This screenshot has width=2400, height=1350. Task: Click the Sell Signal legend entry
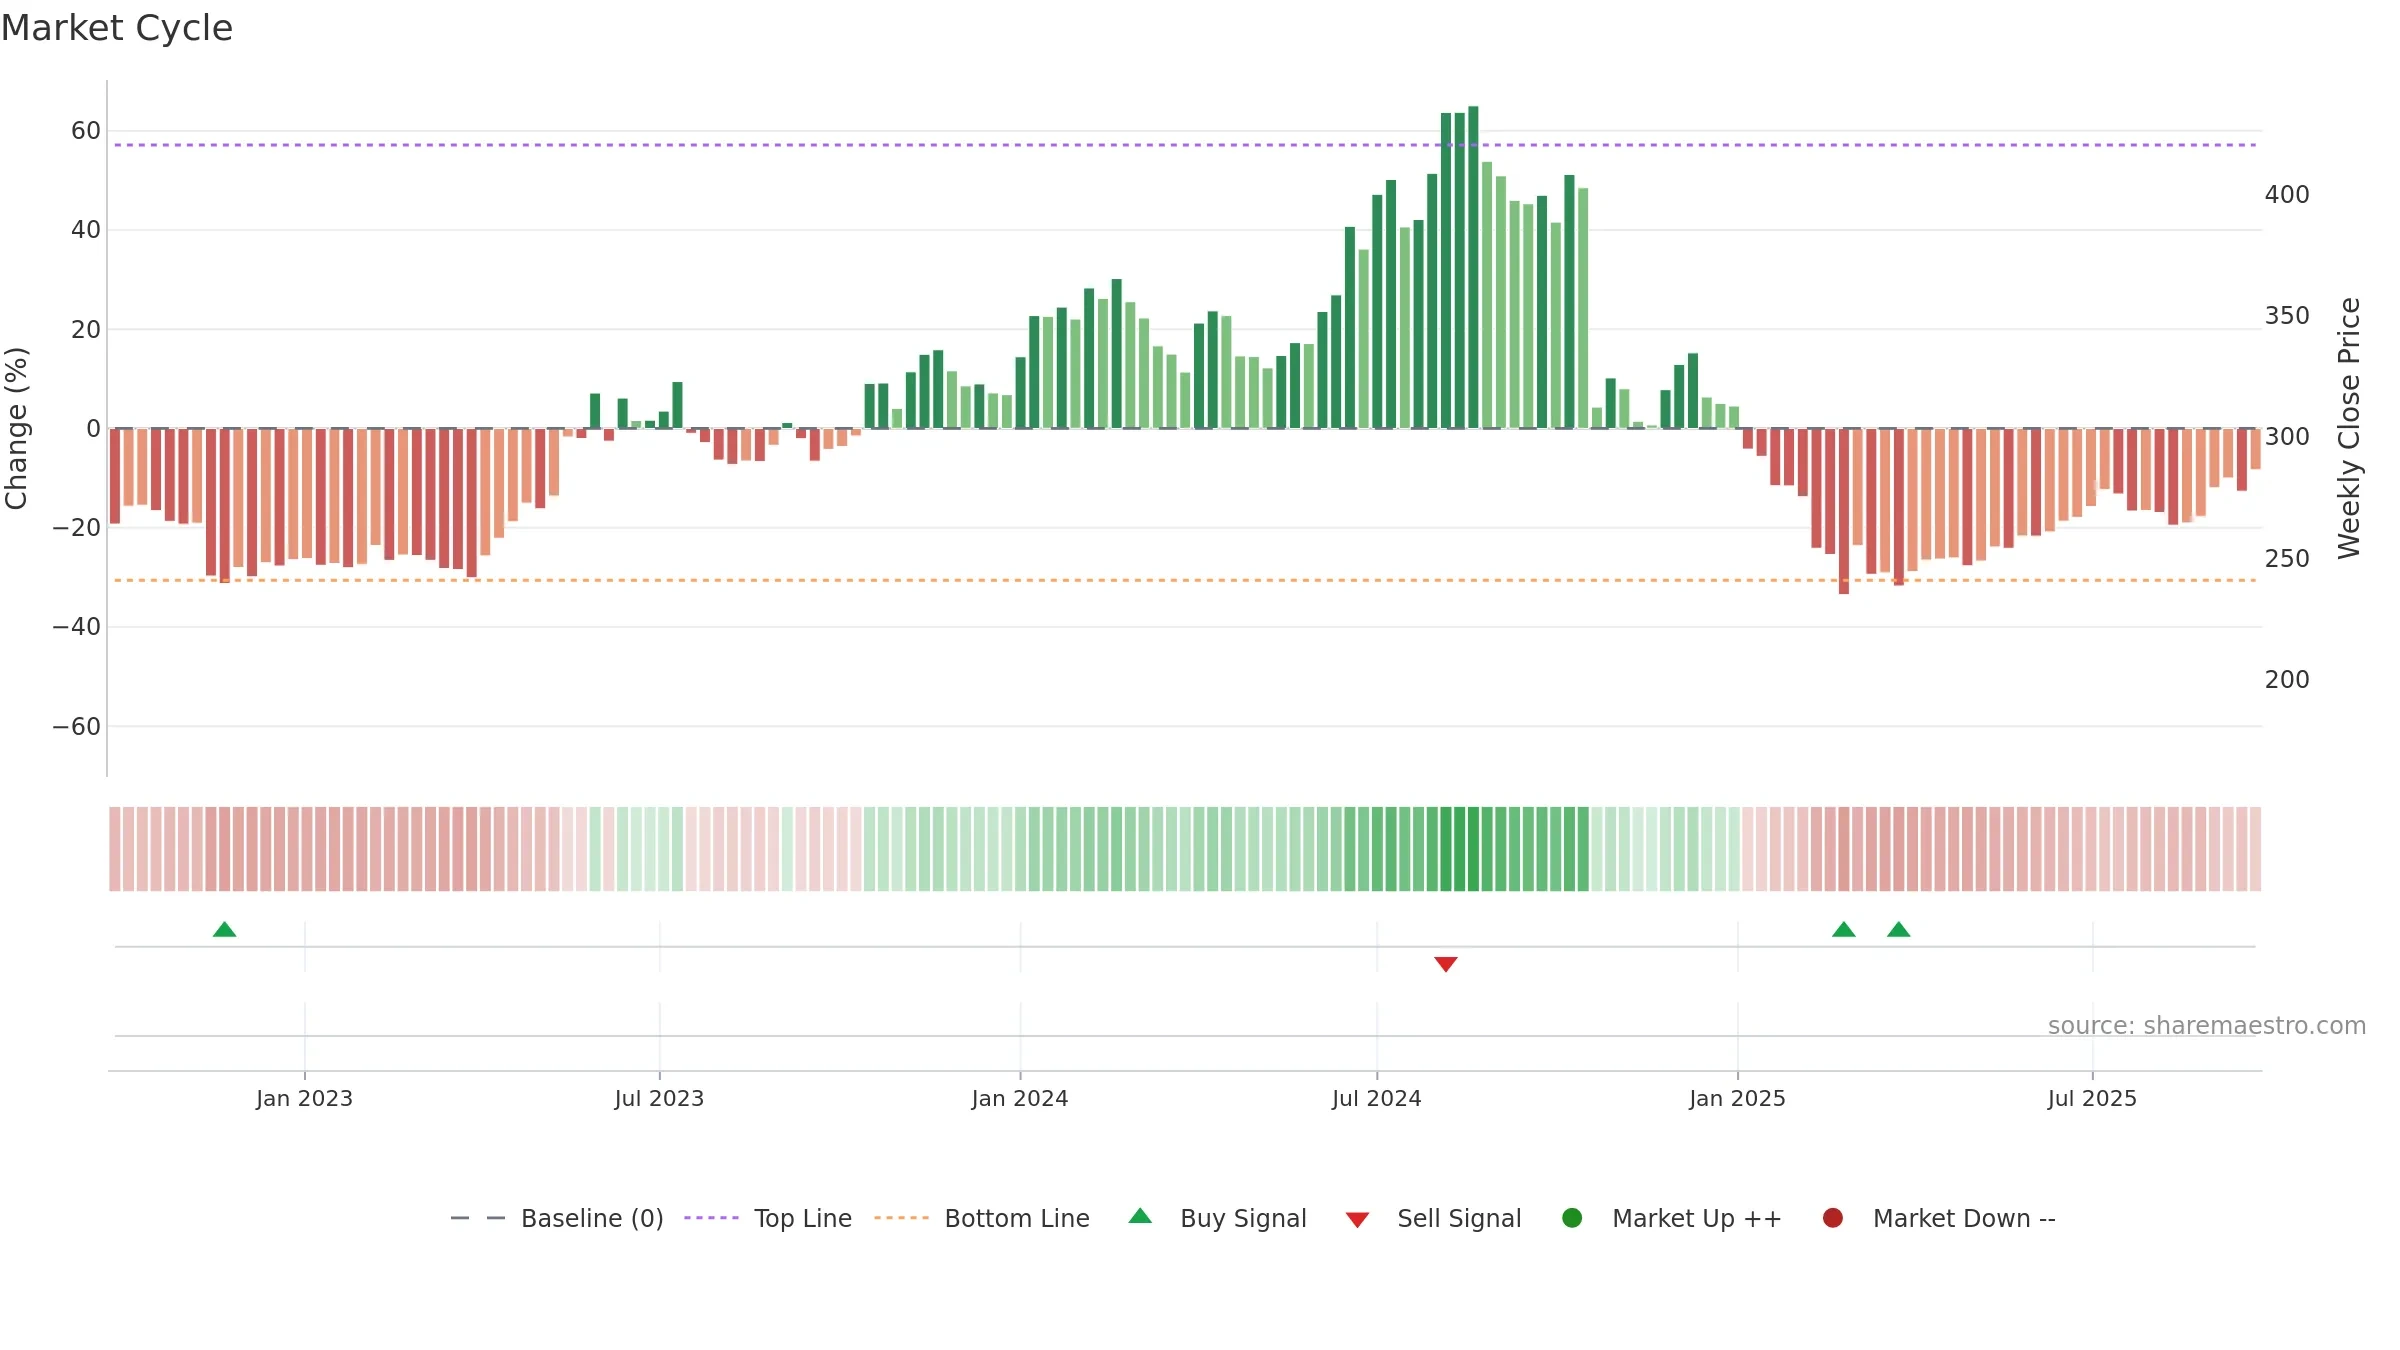[1433, 1218]
